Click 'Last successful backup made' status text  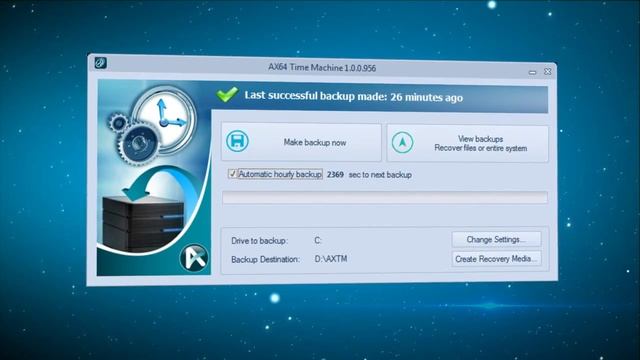coord(353,97)
